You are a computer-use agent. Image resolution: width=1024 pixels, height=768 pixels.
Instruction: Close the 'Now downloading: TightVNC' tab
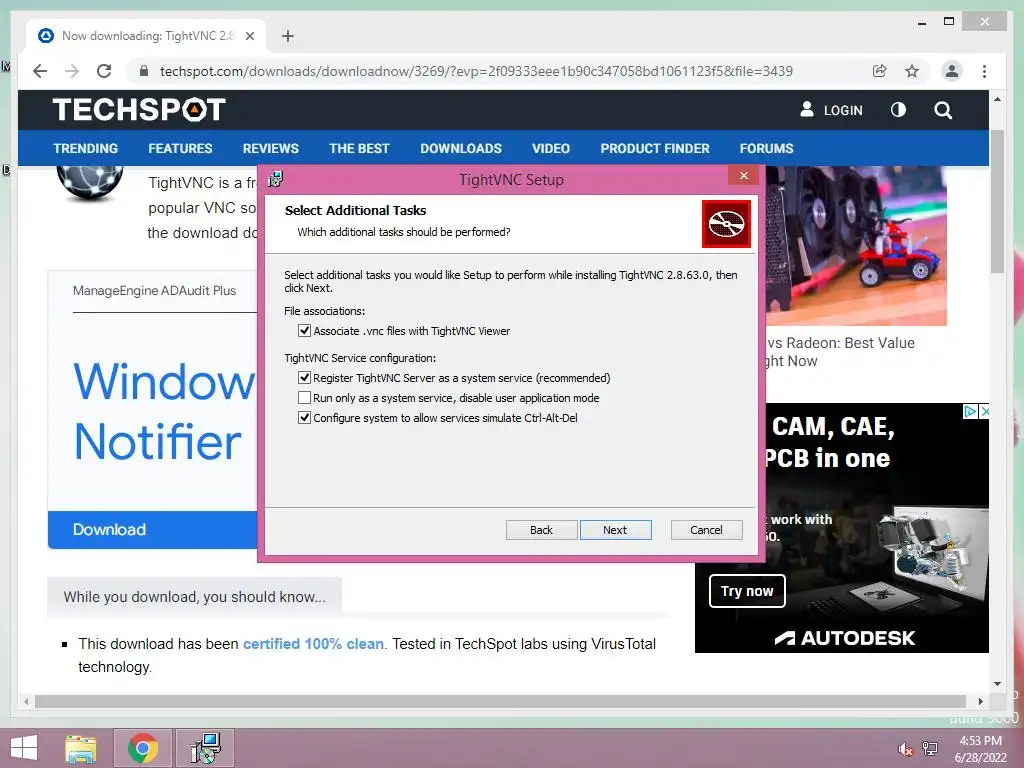pos(249,36)
